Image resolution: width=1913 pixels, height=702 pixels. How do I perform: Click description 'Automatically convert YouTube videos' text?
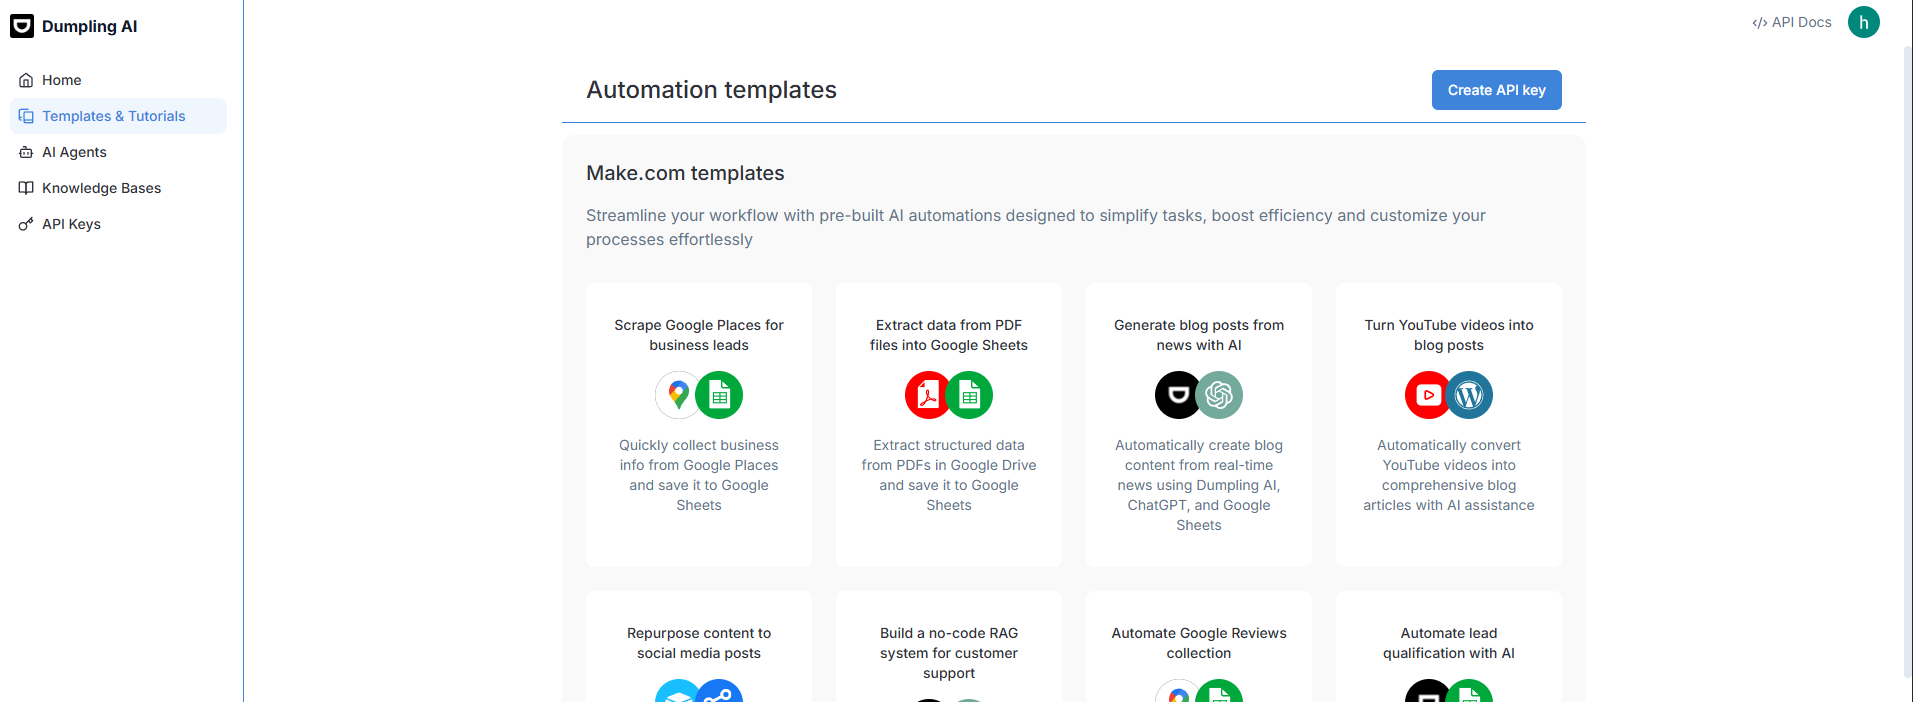1449,475
